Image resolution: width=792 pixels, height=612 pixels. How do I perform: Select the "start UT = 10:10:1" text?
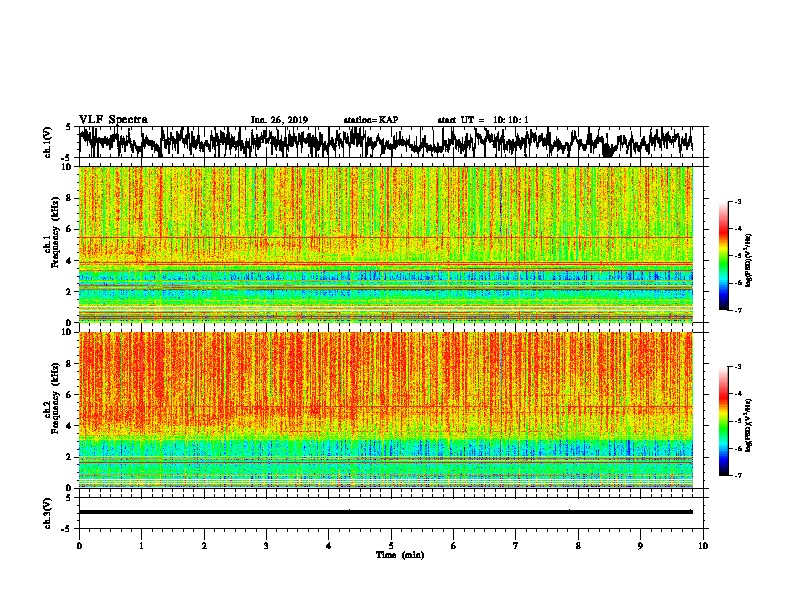click(x=483, y=120)
